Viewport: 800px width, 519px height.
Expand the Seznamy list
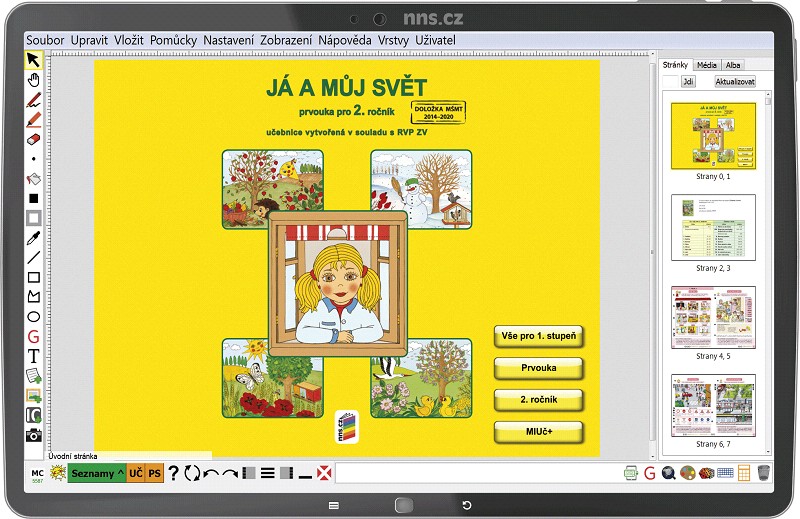pyautogui.click(x=97, y=473)
